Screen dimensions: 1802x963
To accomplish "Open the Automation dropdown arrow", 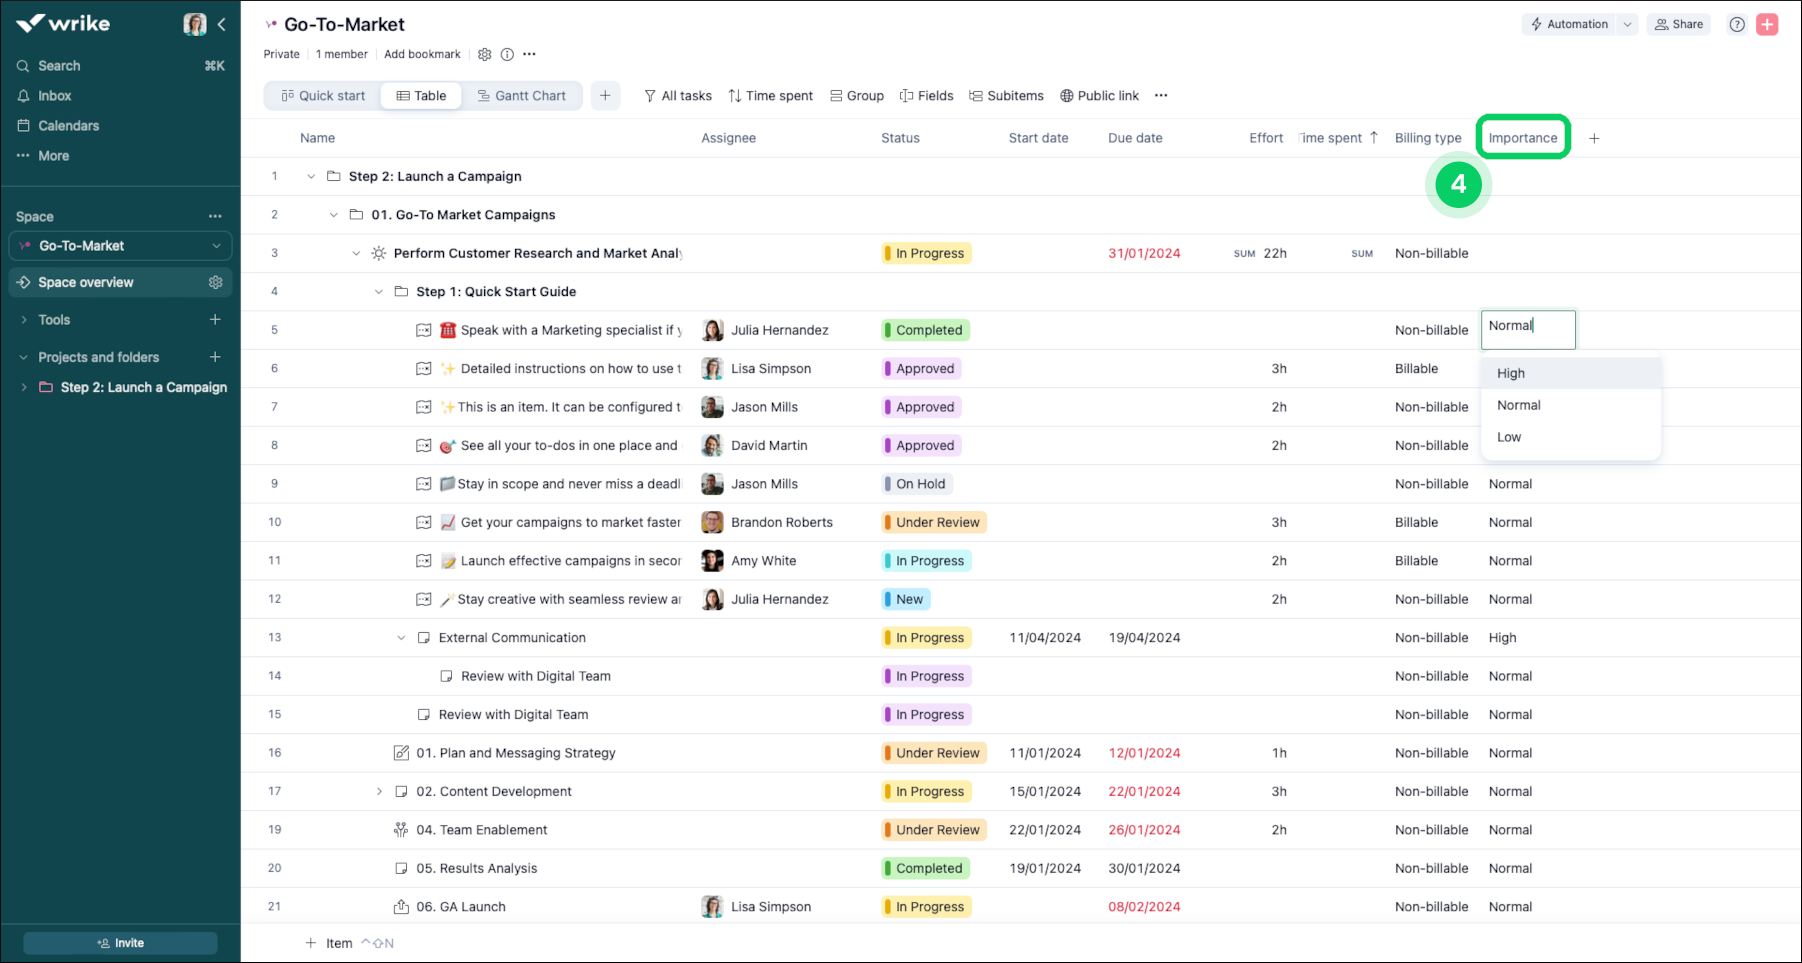I will [1627, 25].
